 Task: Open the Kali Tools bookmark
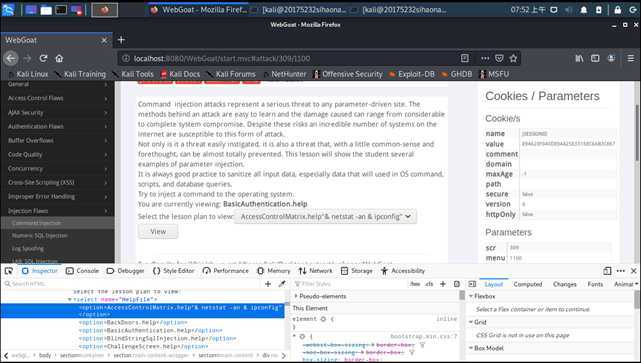(x=133, y=74)
